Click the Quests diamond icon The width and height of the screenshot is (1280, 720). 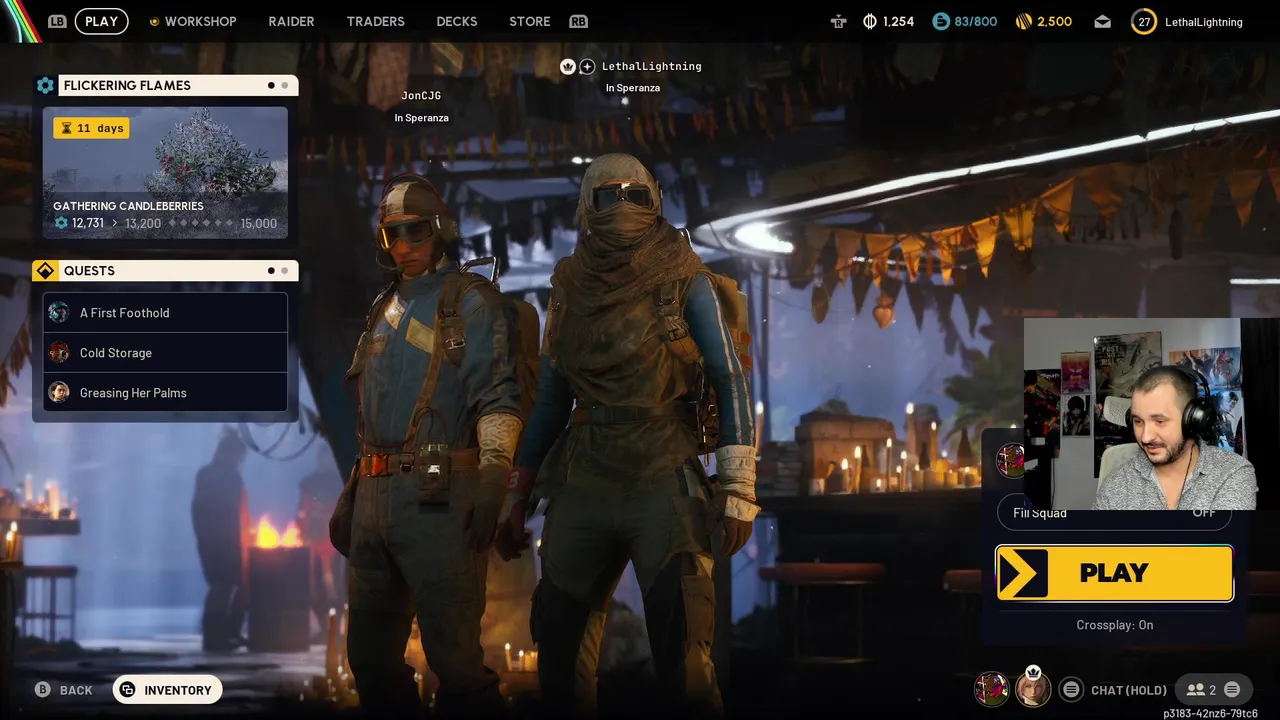(x=45, y=271)
